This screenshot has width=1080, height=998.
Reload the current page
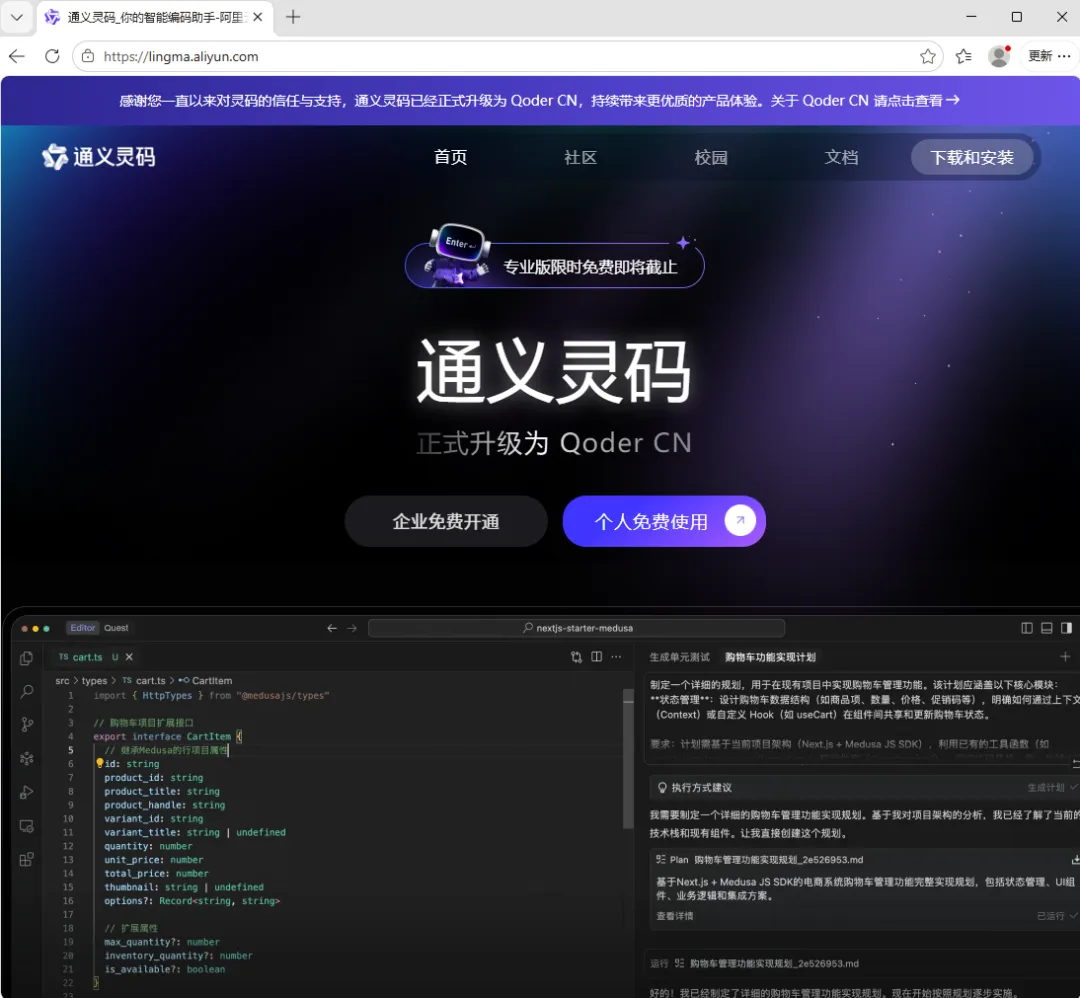(52, 56)
